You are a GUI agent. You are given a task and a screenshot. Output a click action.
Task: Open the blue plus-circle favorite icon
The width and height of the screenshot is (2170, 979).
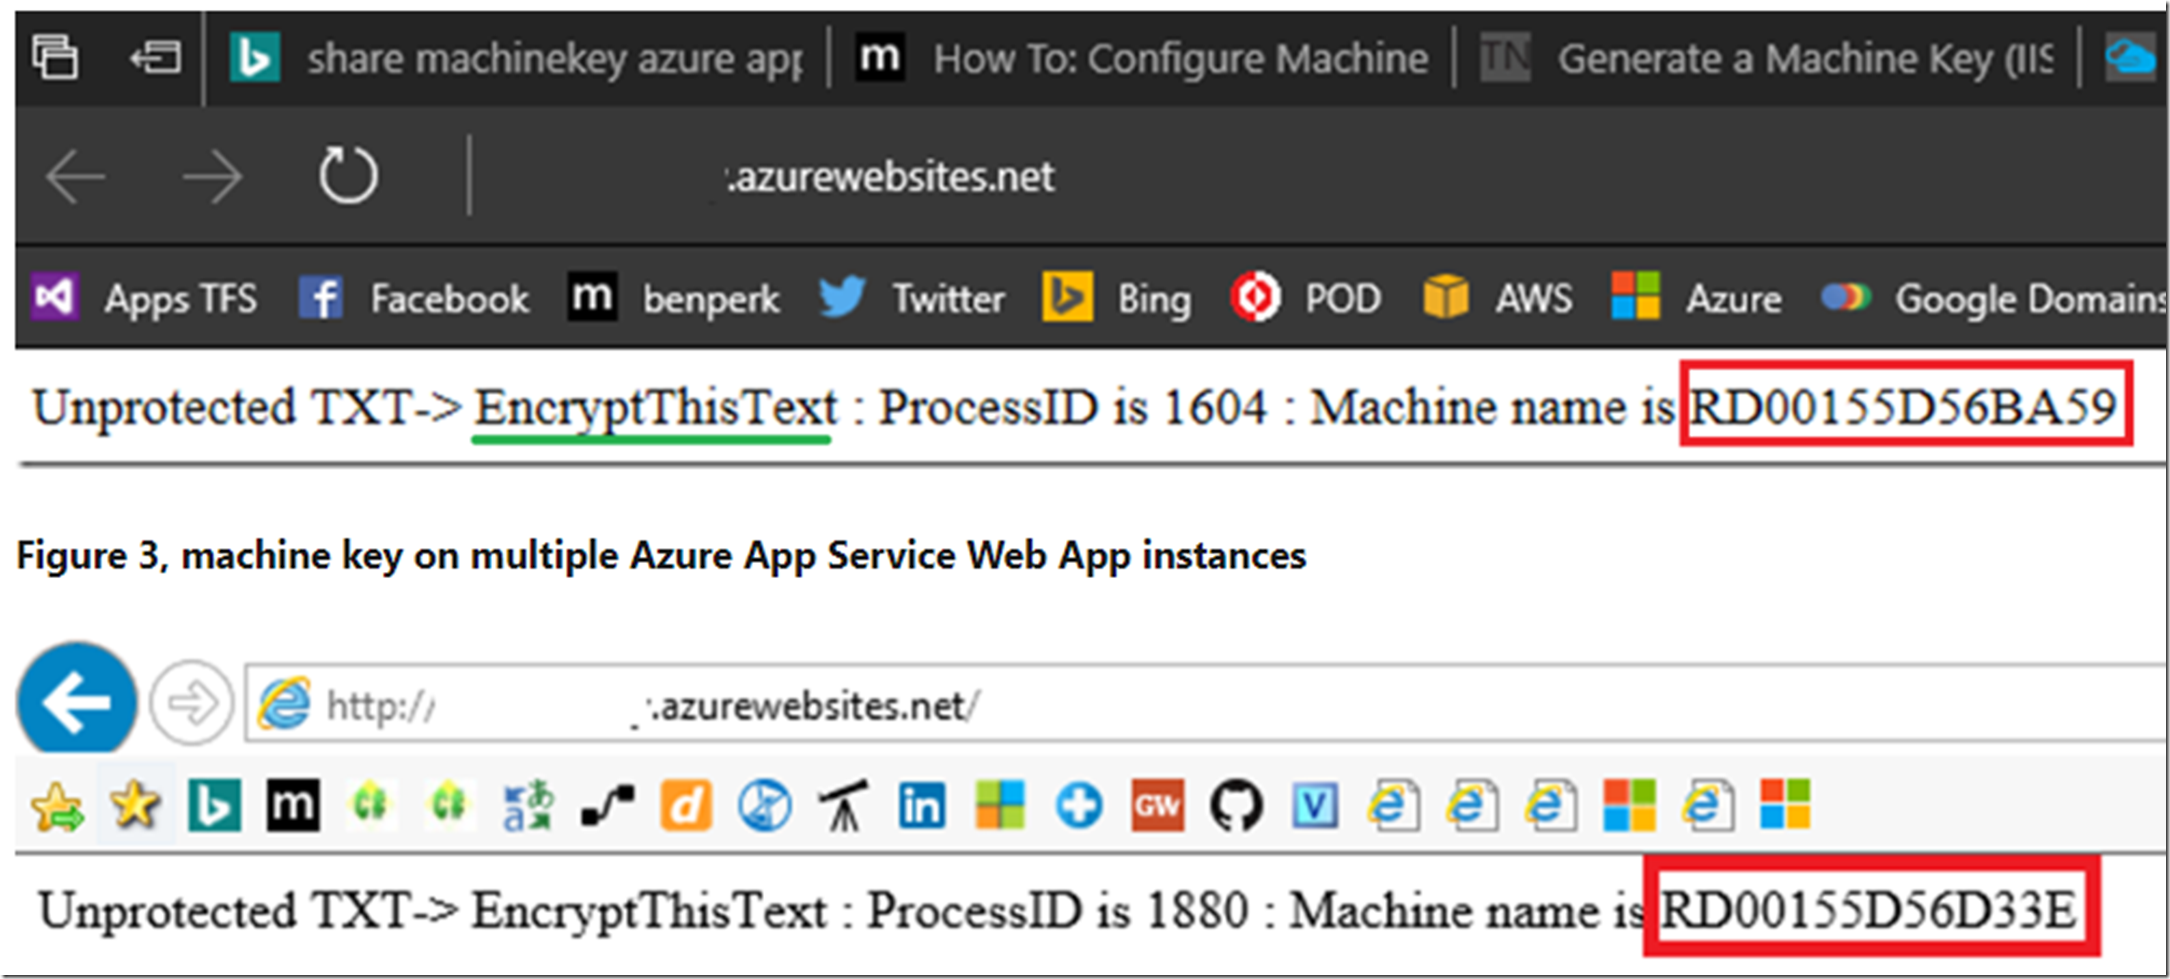(x=1079, y=806)
